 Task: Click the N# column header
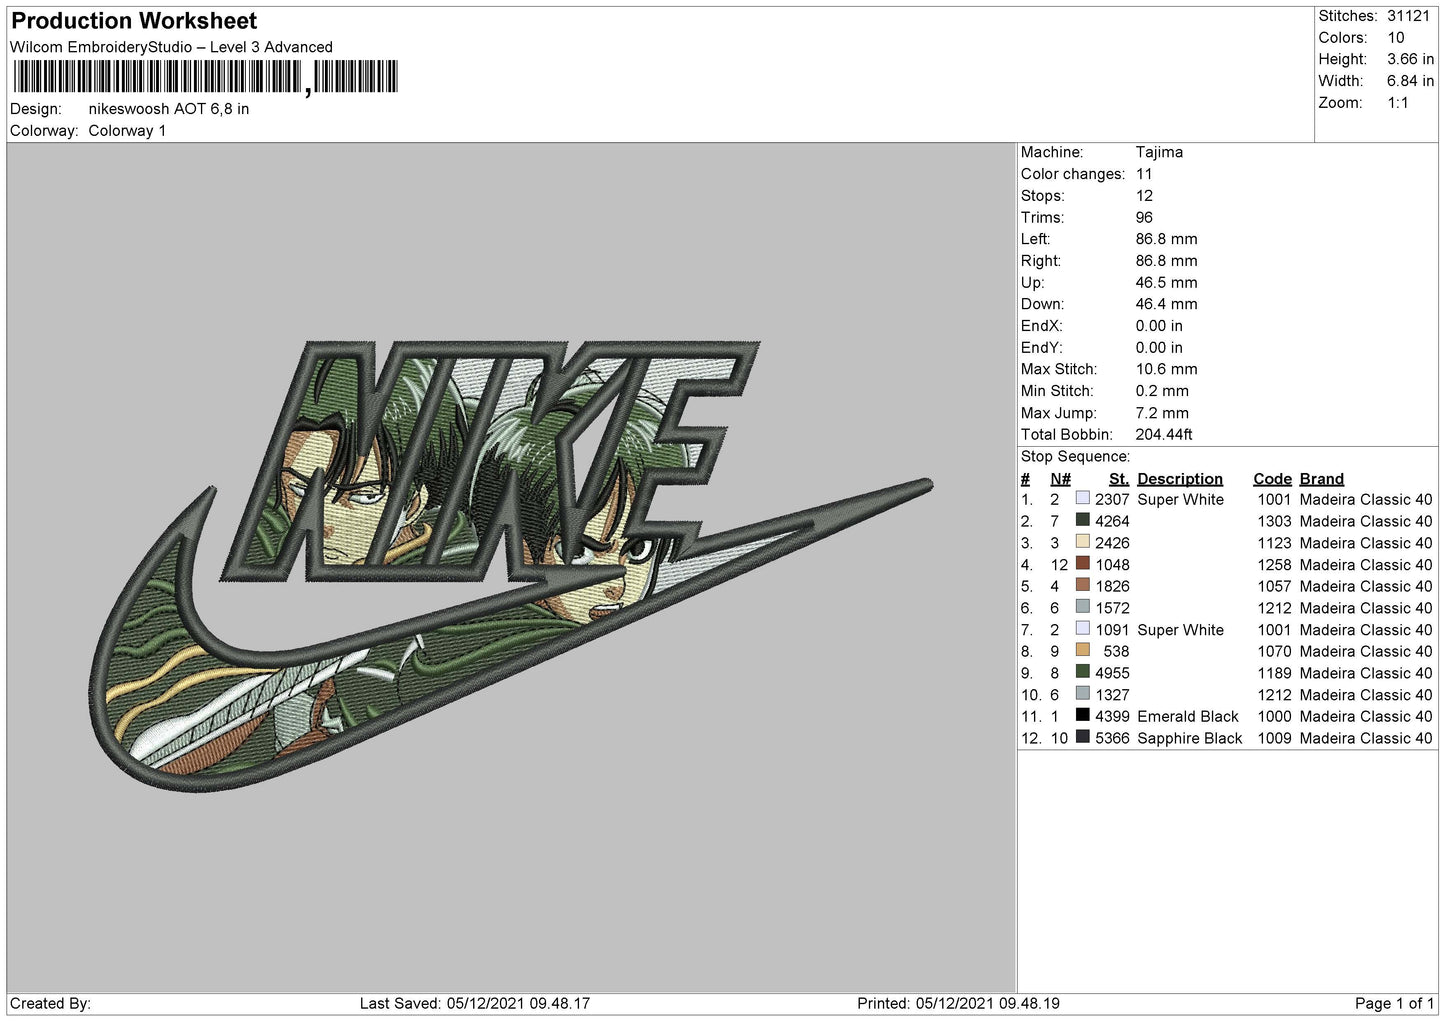coord(1060,479)
